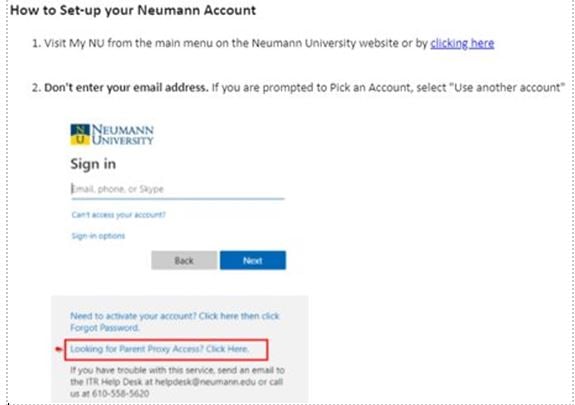The image size is (575, 405).
Task: Click the helpdesk@neumann.edu email address
Action: coord(205,382)
